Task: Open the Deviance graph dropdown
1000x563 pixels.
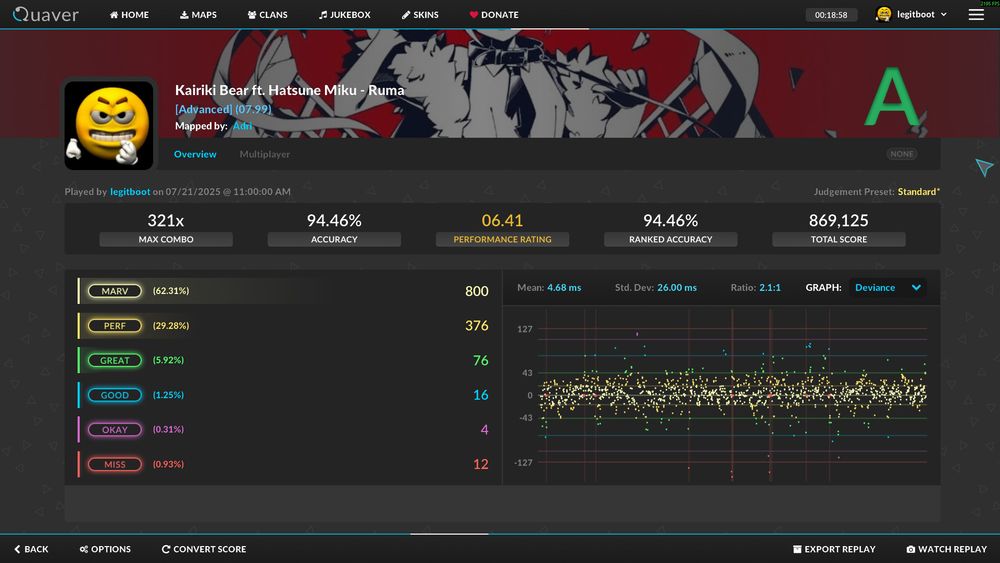Action: [x=888, y=288]
